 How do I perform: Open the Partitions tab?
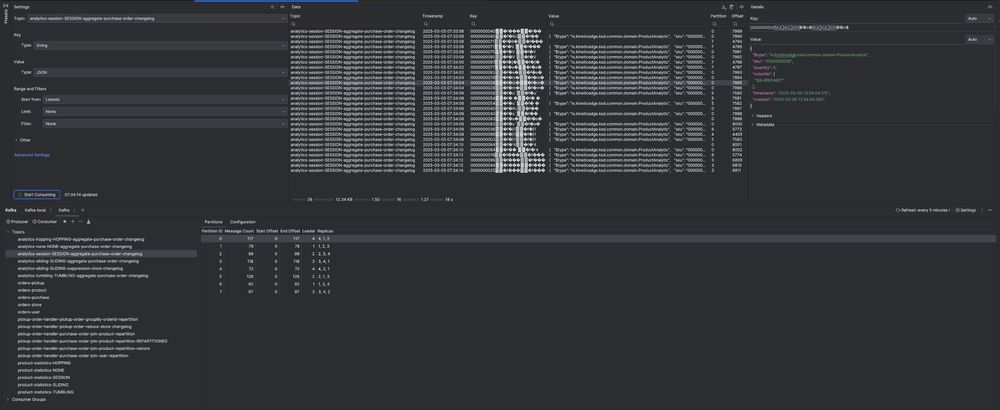(213, 221)
